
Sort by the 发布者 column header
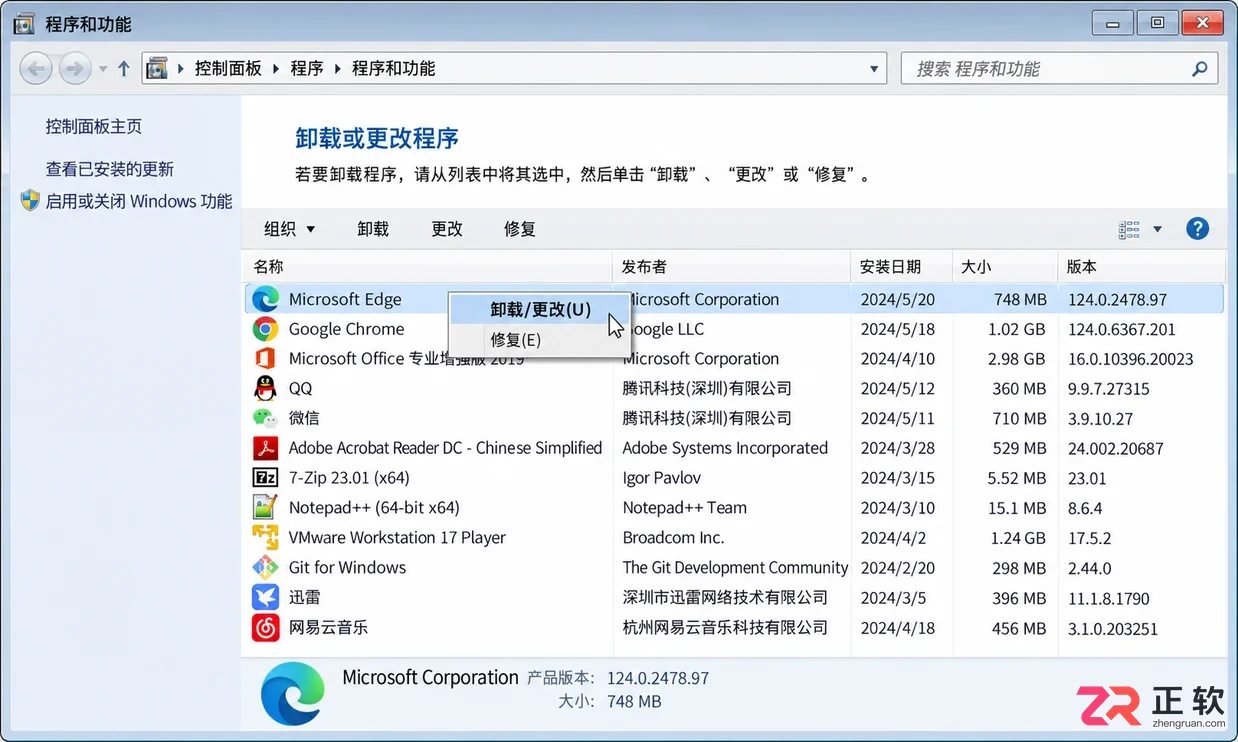click(x=732, y=267)
